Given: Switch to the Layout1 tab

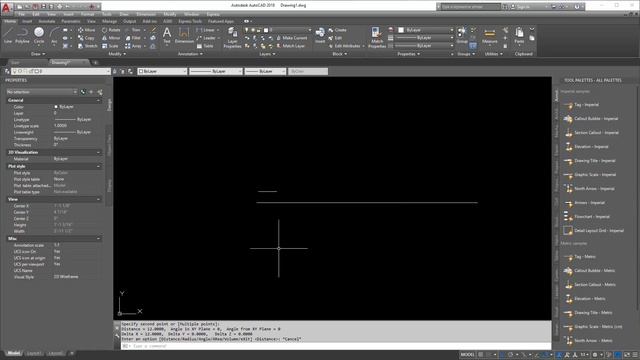Looking at the screenshot, I should [x=34, y=353].
